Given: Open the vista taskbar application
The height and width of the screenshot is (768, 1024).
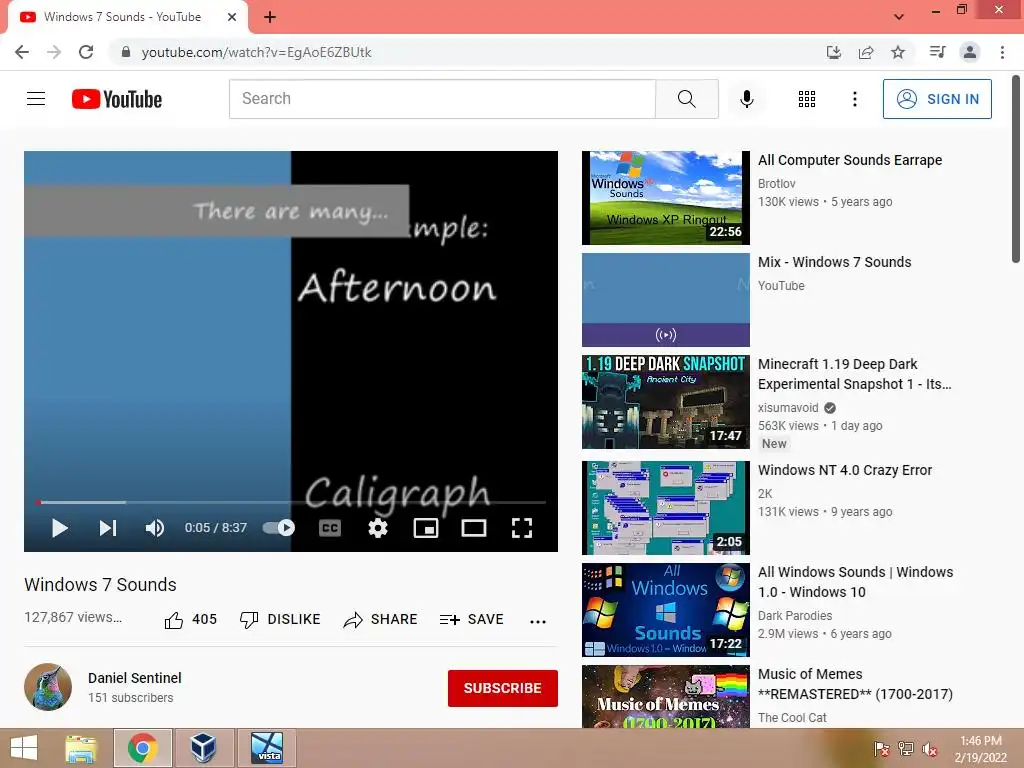Looking at the screenshot, I should pyautogui.click(x=267, y=748).
